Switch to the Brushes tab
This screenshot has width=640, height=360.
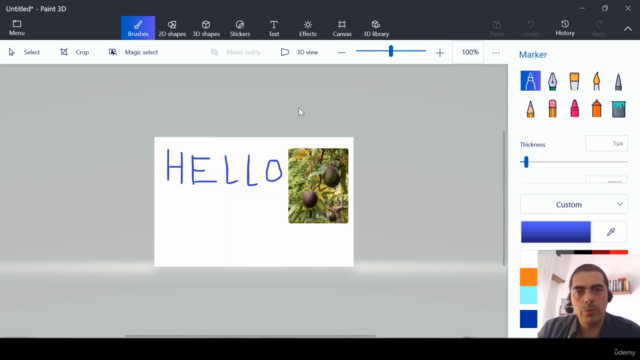pyautogui.click(x=138, y=28)
